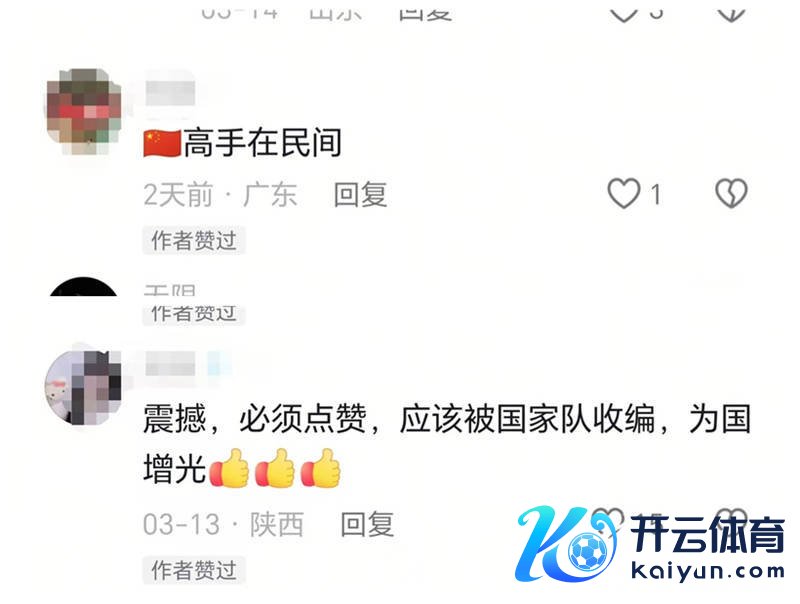Click the first thumbs-up emoji after 增光

click(229, 468)
